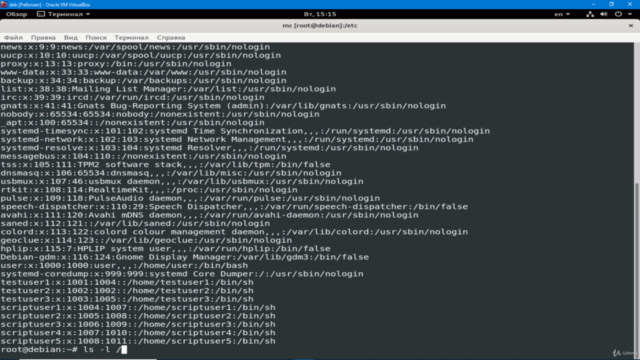Image resolution: width=640 pixels, height=360 pixels.
Task: Click the command prompt line root@debian
Action: click(64, 349)
